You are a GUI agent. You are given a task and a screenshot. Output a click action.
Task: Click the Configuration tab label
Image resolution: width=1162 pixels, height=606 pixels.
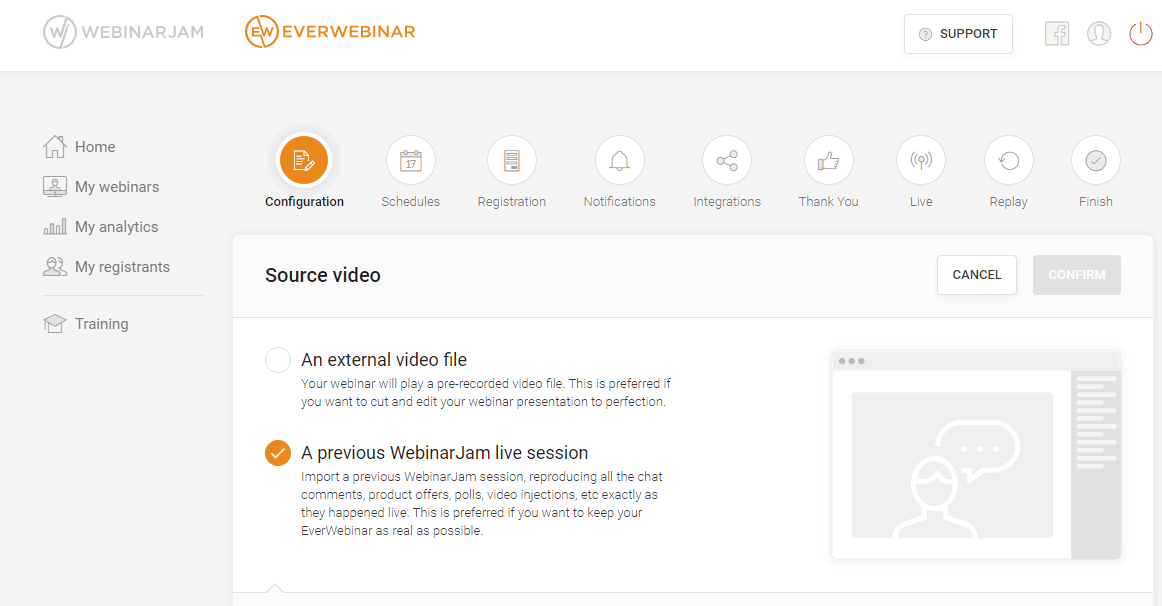pyautogui.click(x=305, y=202)
